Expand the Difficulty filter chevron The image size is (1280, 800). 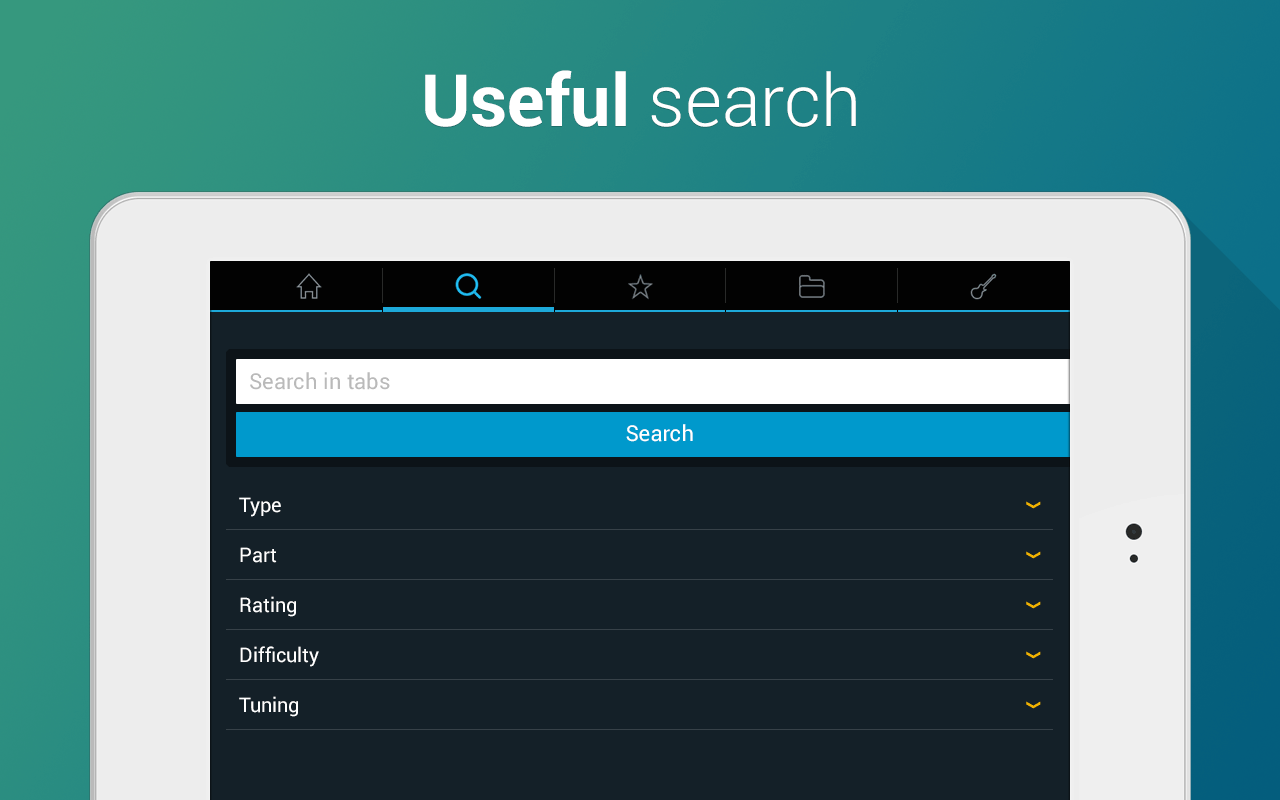1033,655
